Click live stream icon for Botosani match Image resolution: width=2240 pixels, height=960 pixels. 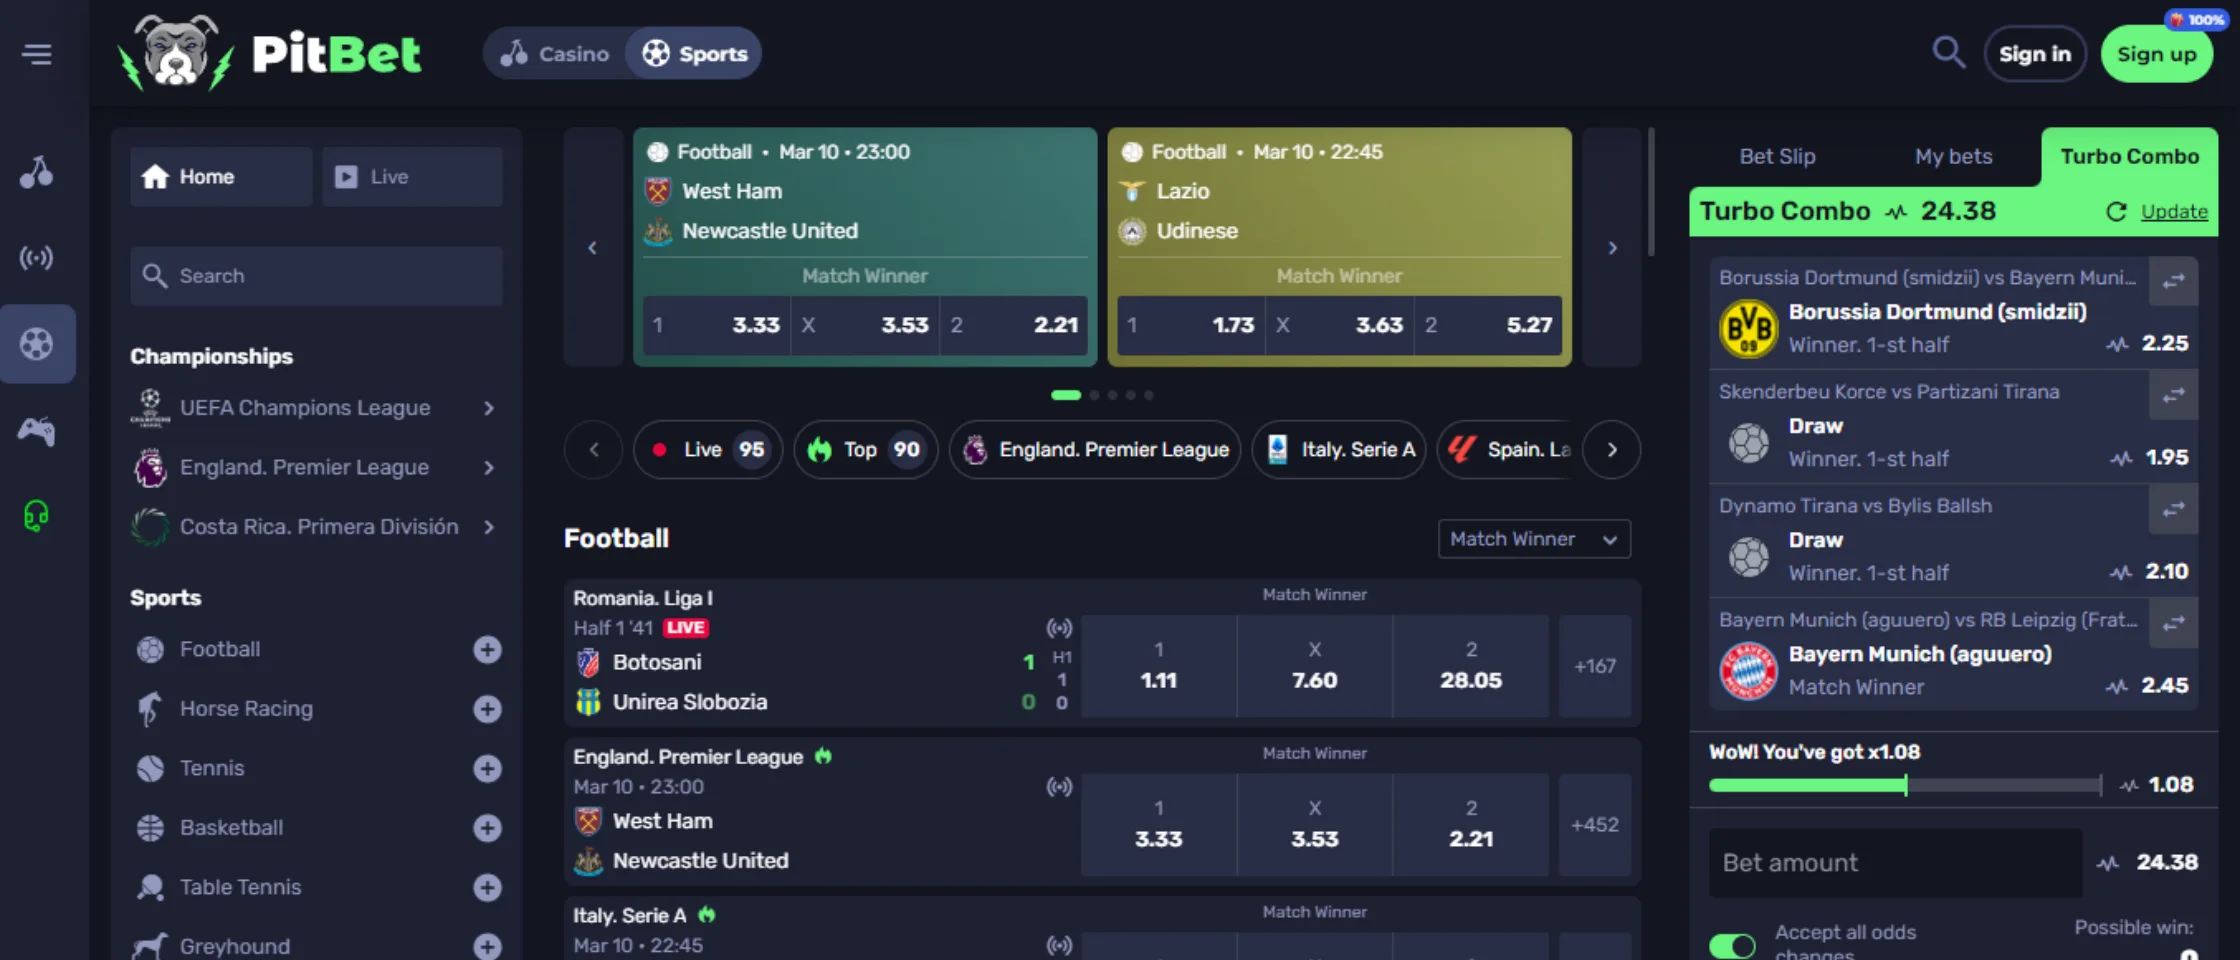tap(1058, 628)
